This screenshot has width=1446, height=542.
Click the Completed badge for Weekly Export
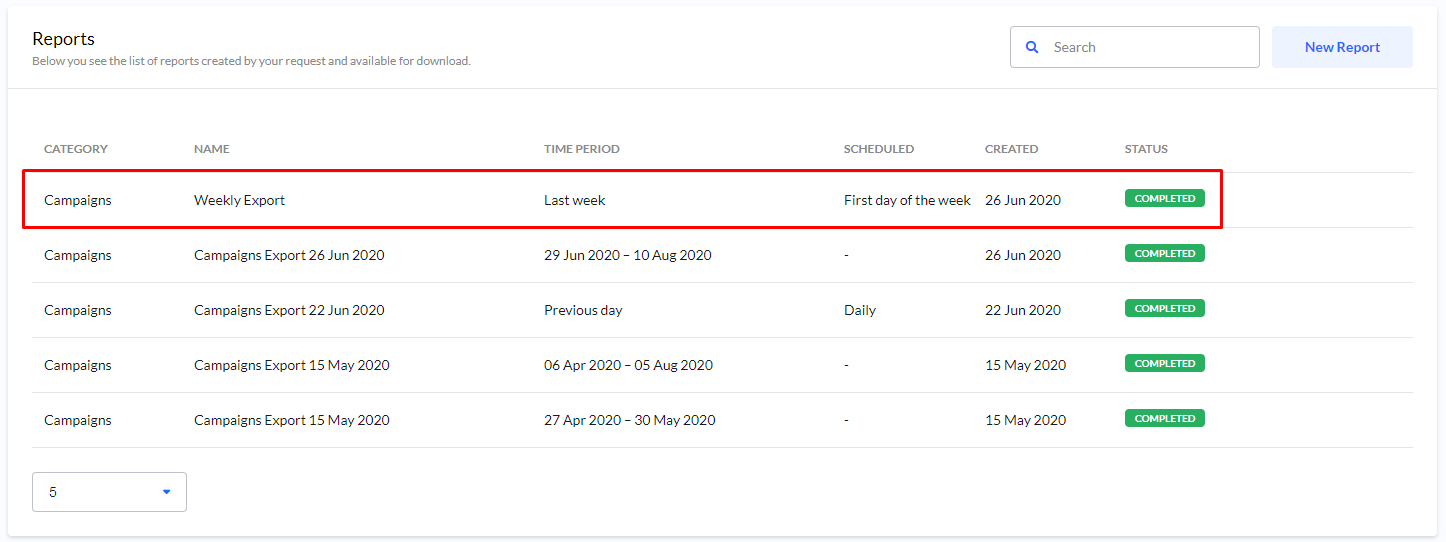tap(1164, 199)
